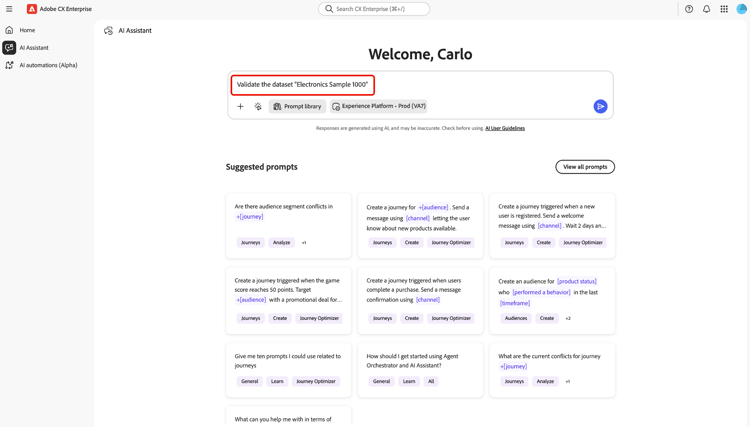Click the AI Assistant sidebar icon
This screenshot has height=427, width=750.
9,47
